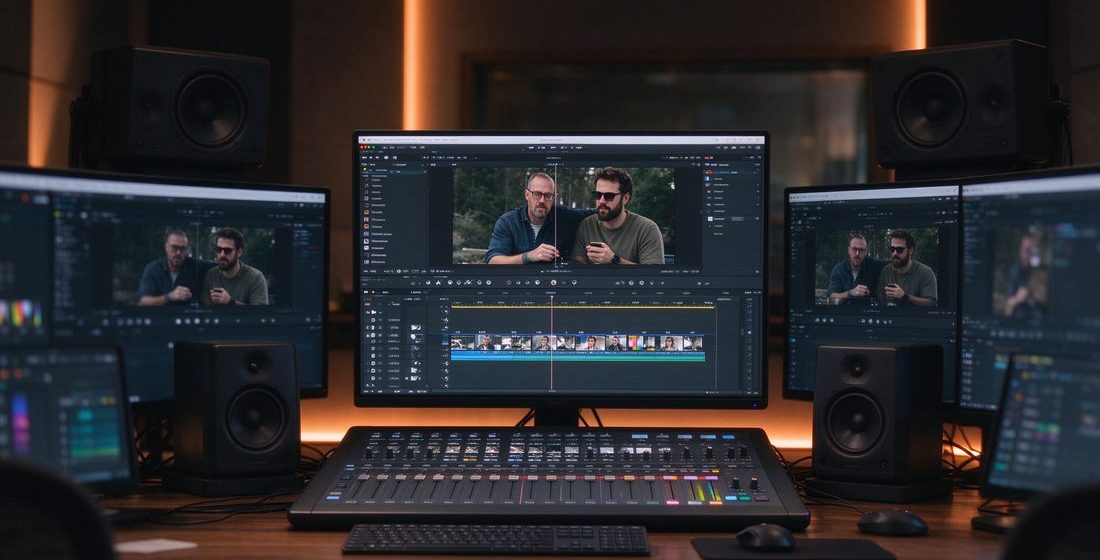1100x560 pixels.
Task: Click the browser address bar atop the center monitor
Action: [x=561, y=140]
